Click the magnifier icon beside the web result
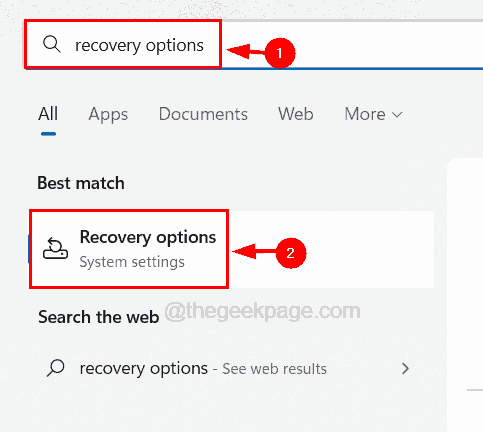This screenshot has height=432, width=483. [x=56, y=368]
